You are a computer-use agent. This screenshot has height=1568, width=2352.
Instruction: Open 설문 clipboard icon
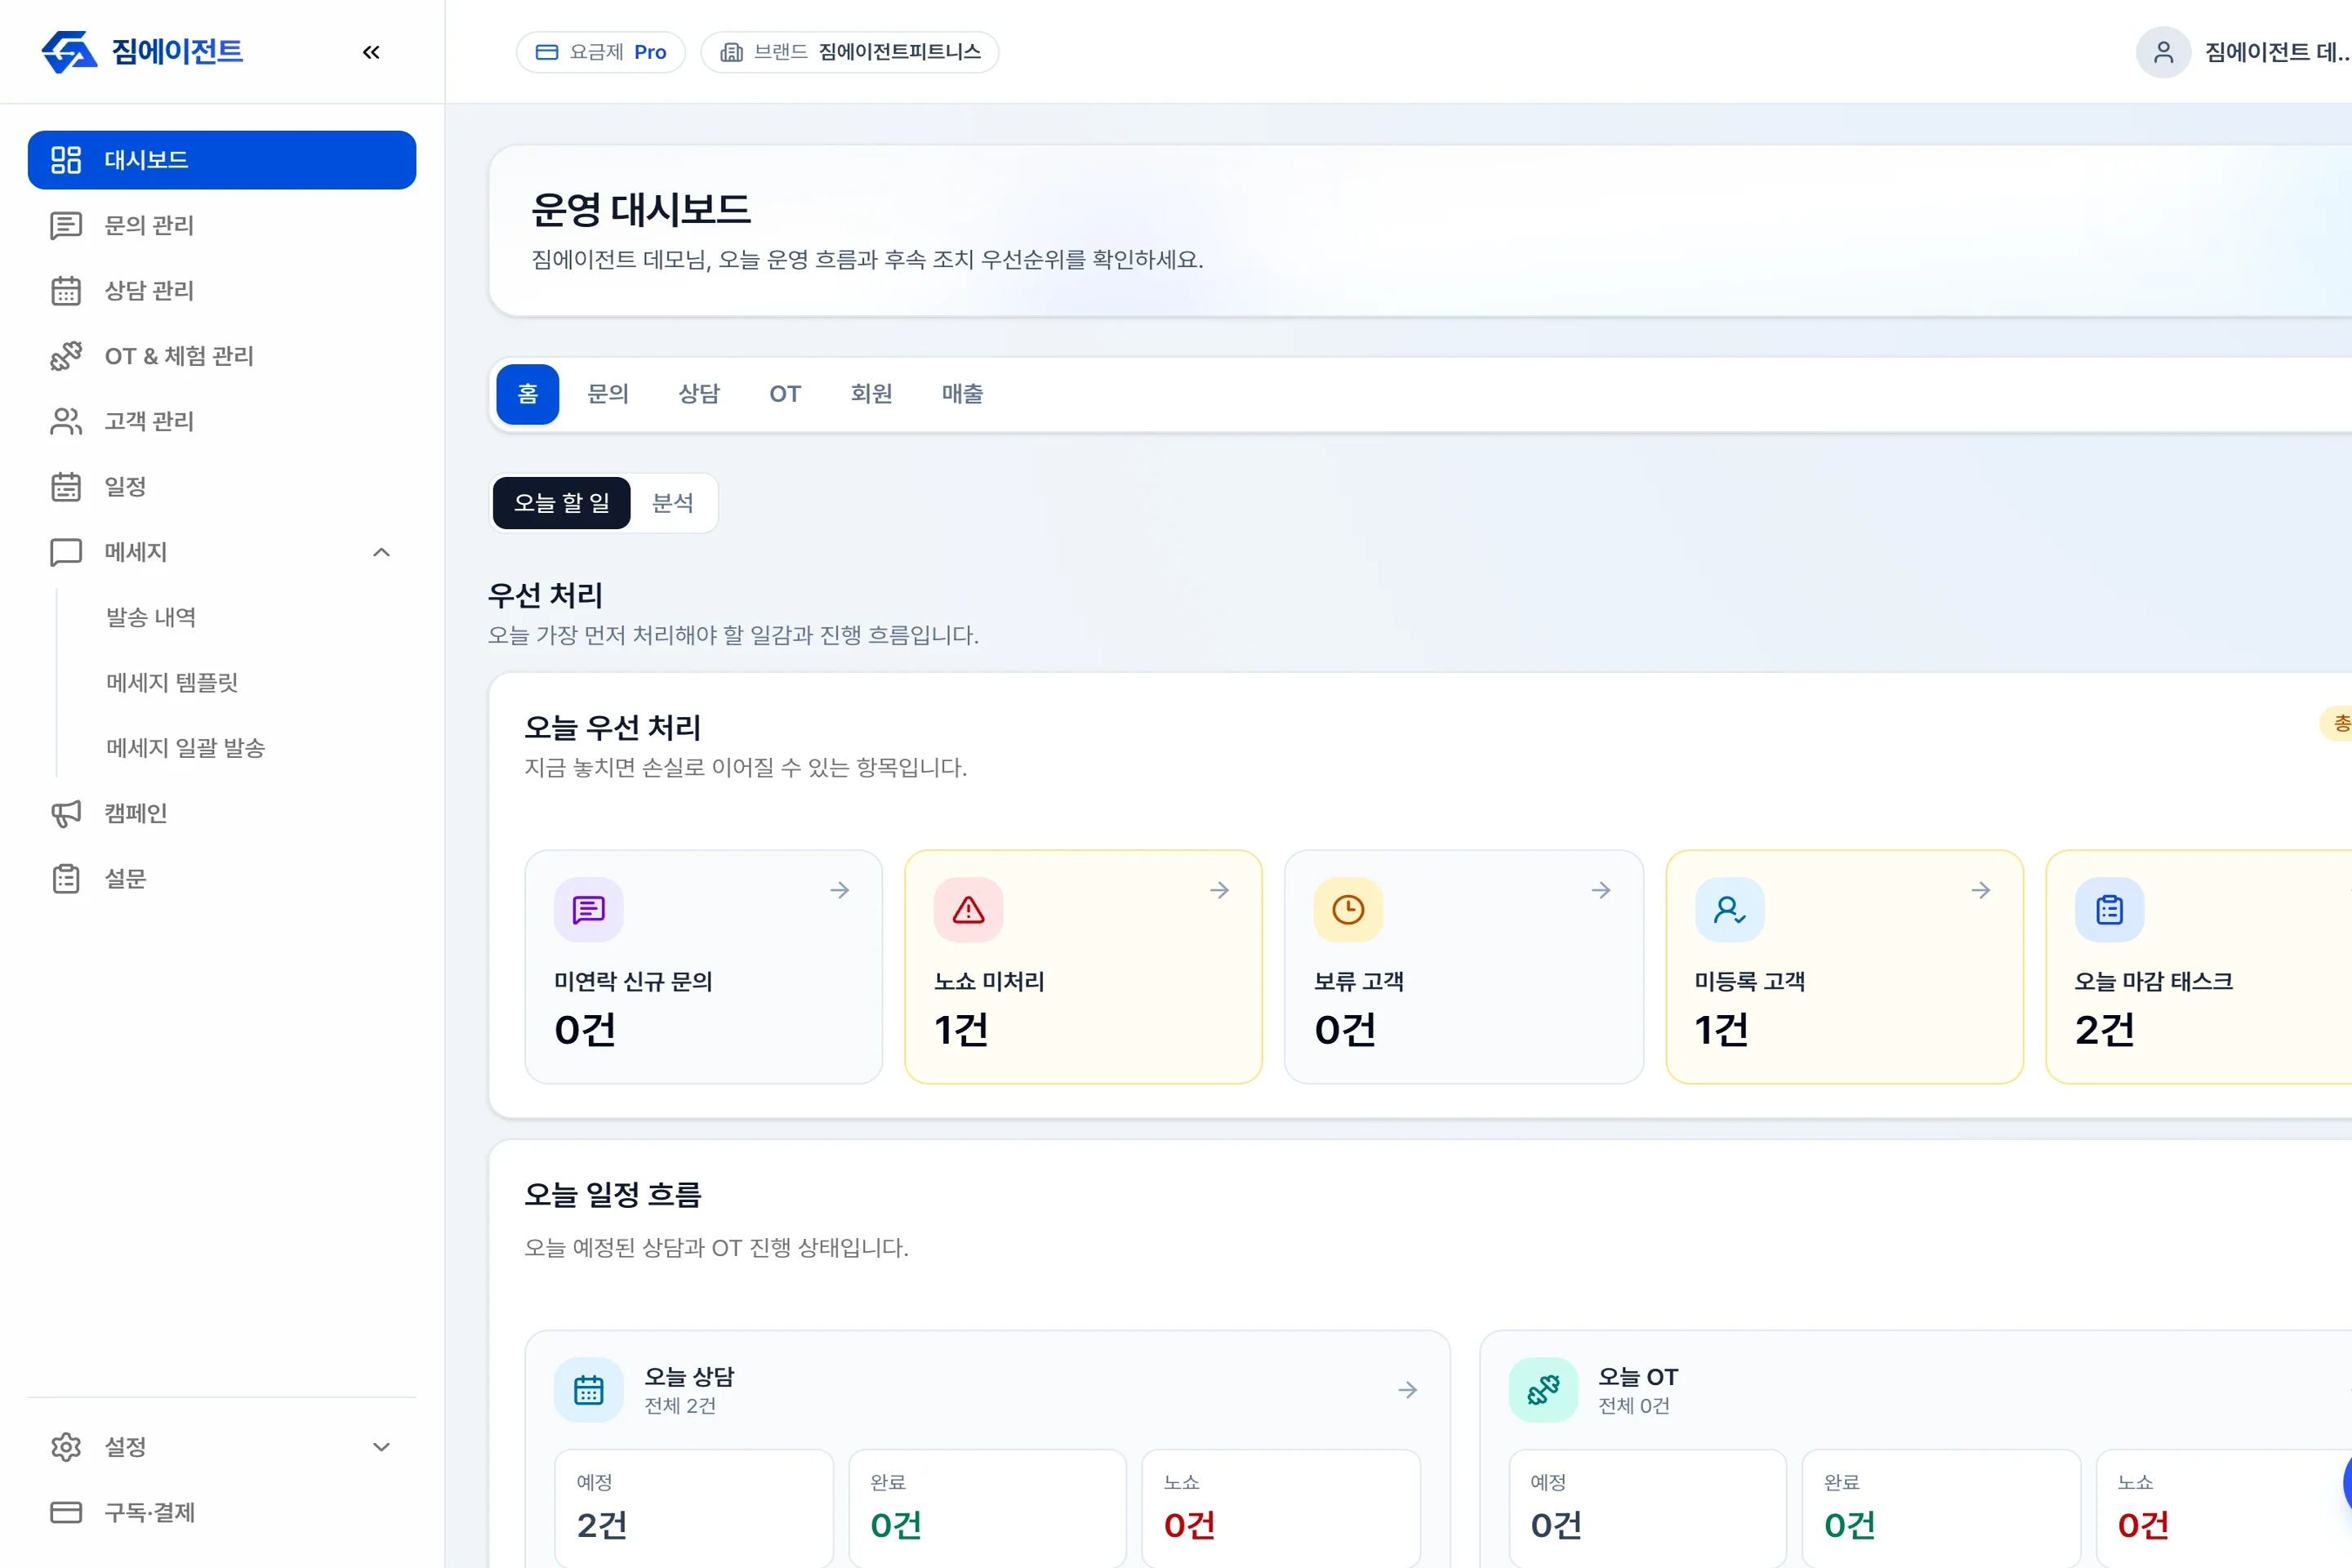pyautogui.click(x=66, y=879)
